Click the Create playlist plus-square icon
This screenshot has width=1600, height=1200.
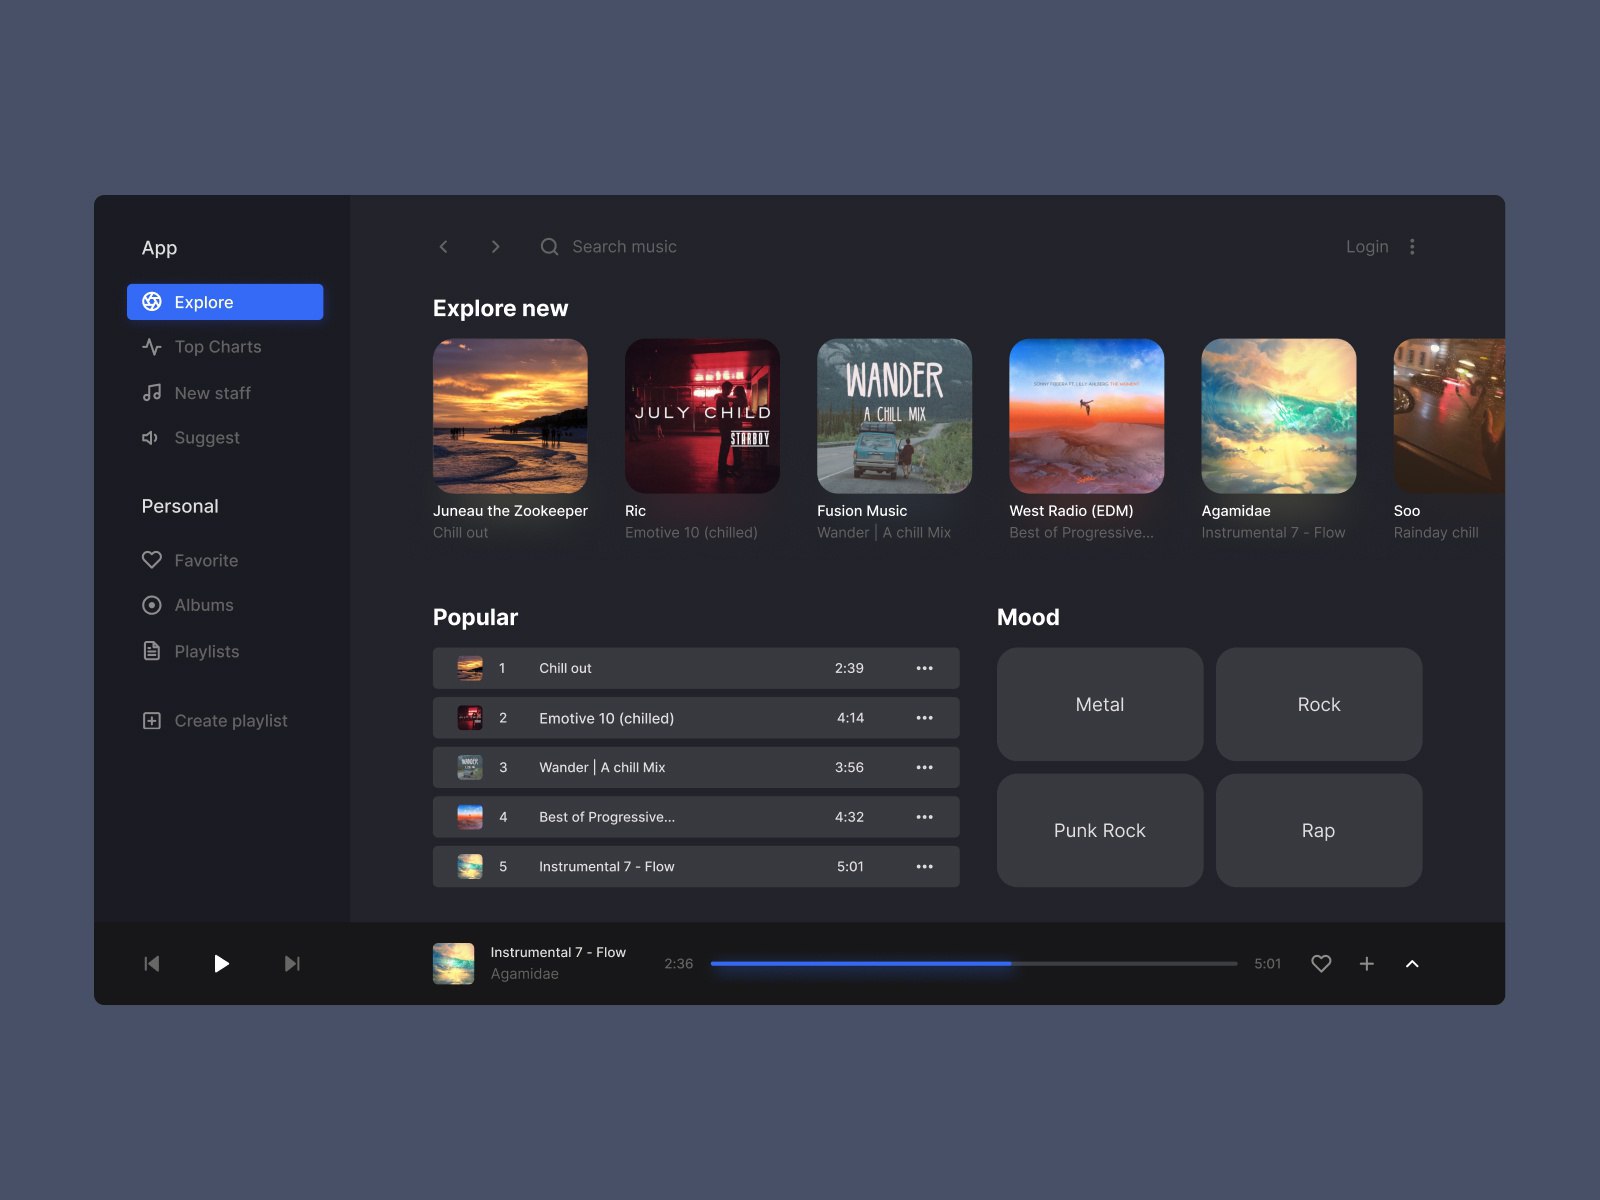point(152,721)
